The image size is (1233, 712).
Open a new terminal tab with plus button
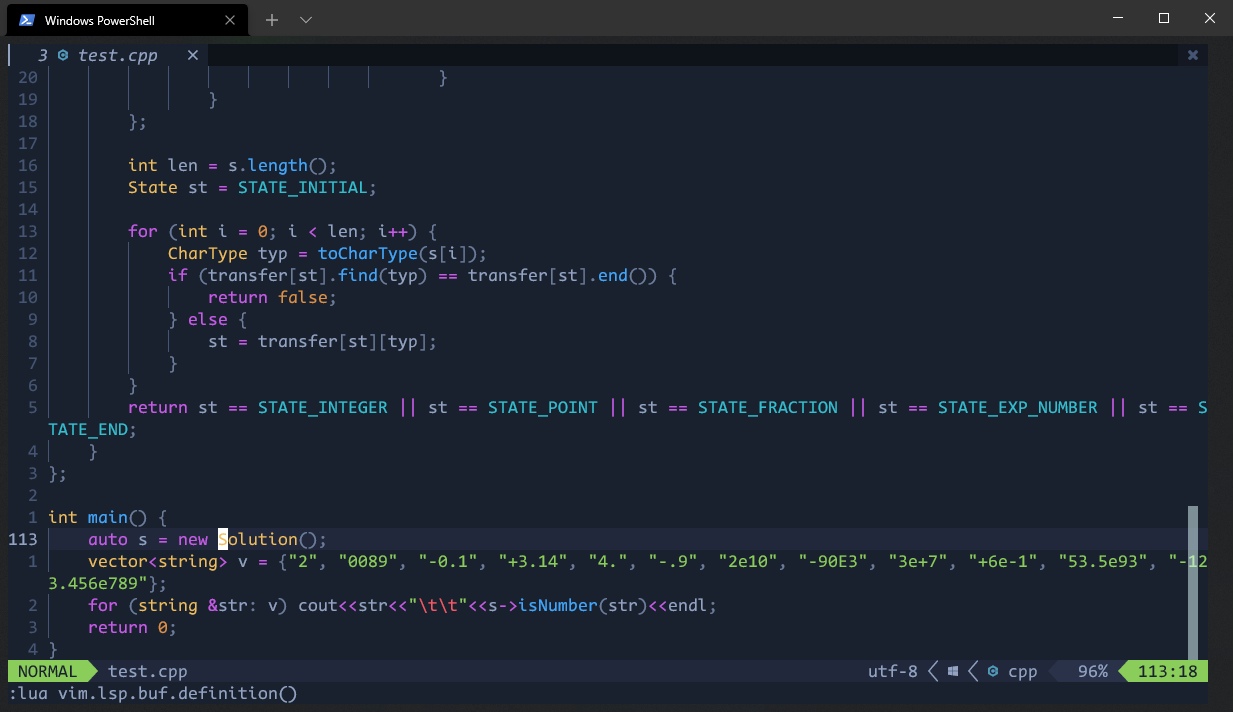[272, 20]
